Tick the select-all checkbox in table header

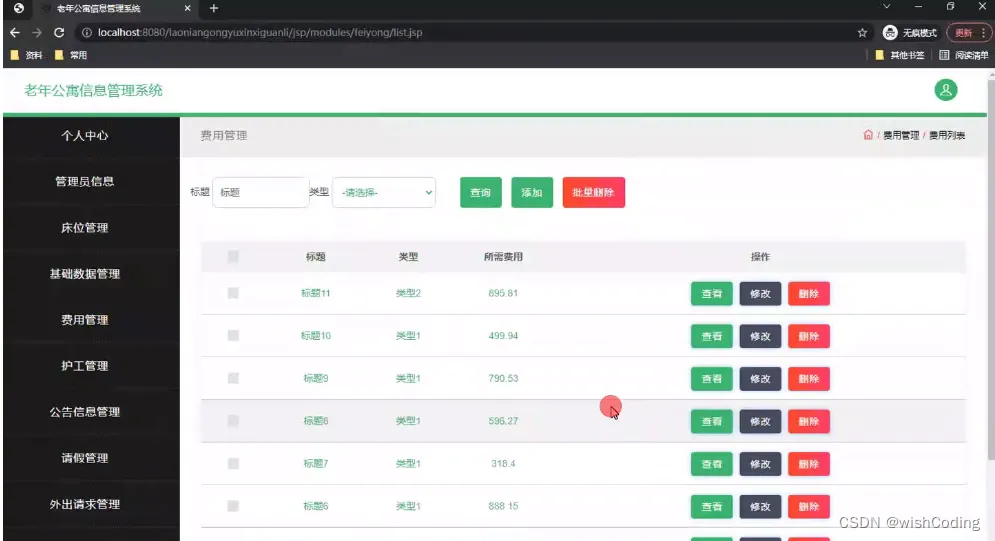tap(233, 256)
